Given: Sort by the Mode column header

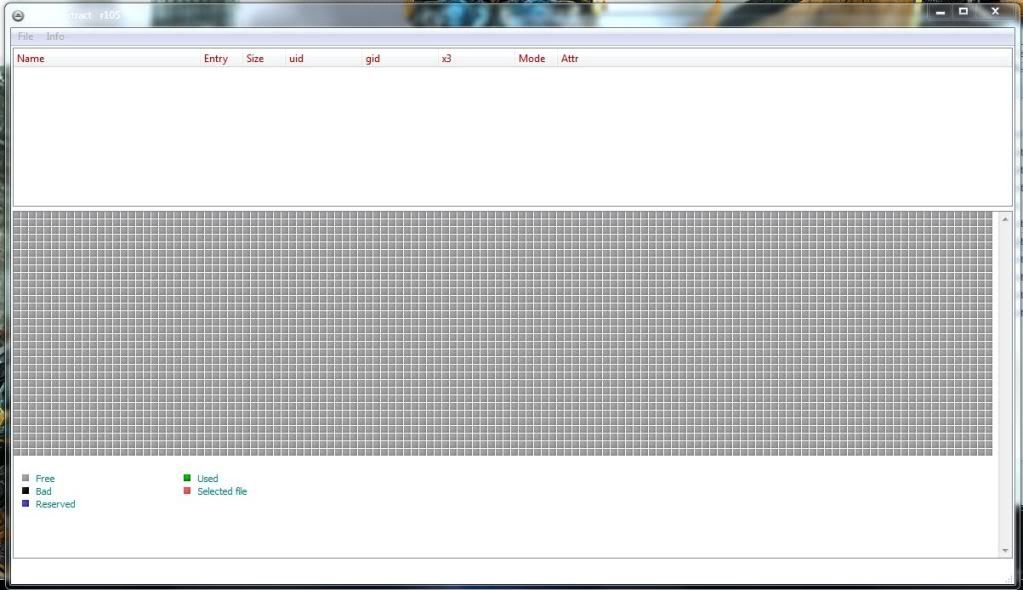Looking at the screenshot, I should (x=532, y=59).
